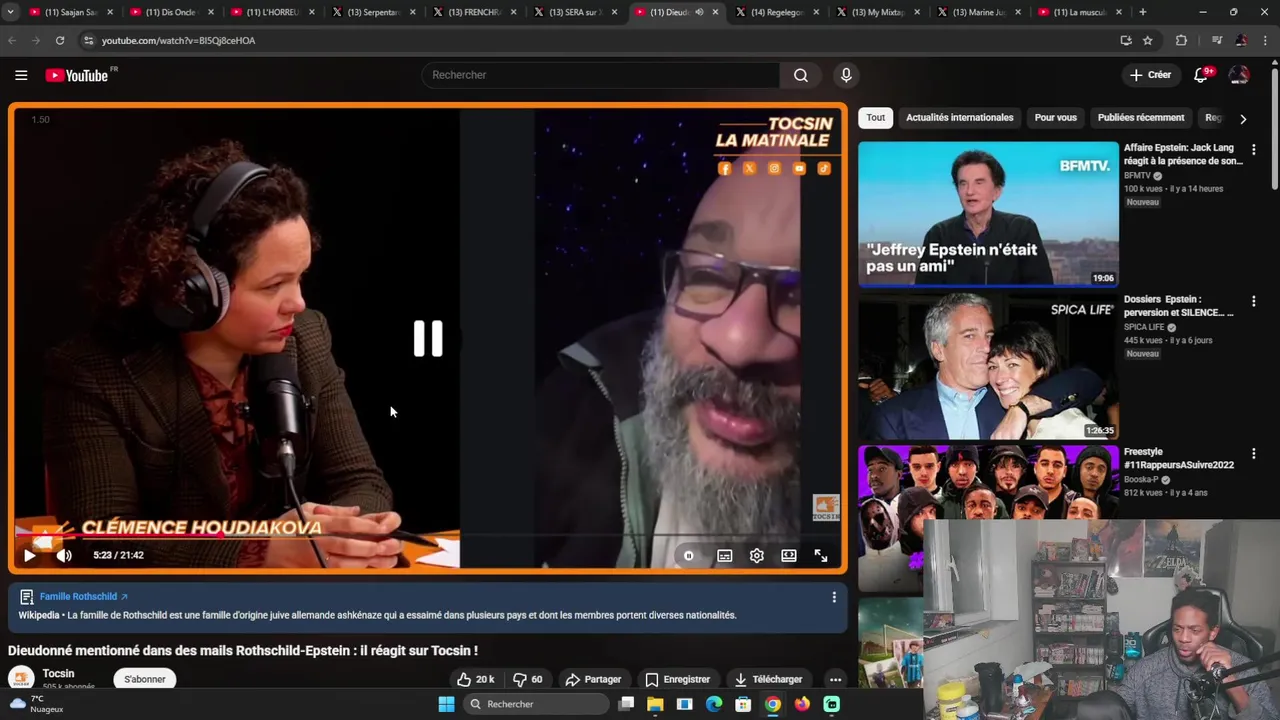The height and width of the screenshot is (720, 1280).
Task: Open menu for Affaire Epstein Jack Lang video
Action: [1253, 149]
